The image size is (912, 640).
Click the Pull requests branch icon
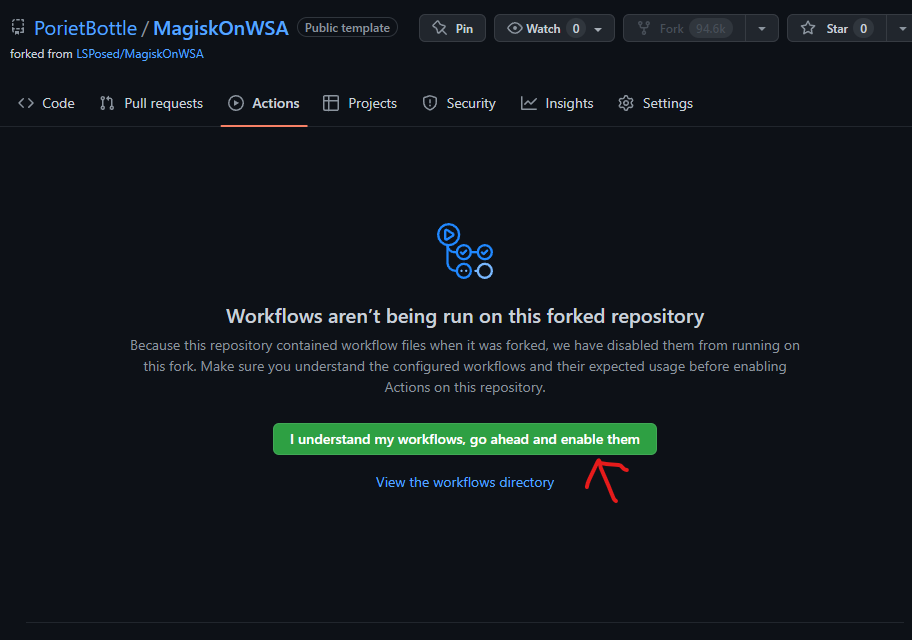[x=107, y=104]
